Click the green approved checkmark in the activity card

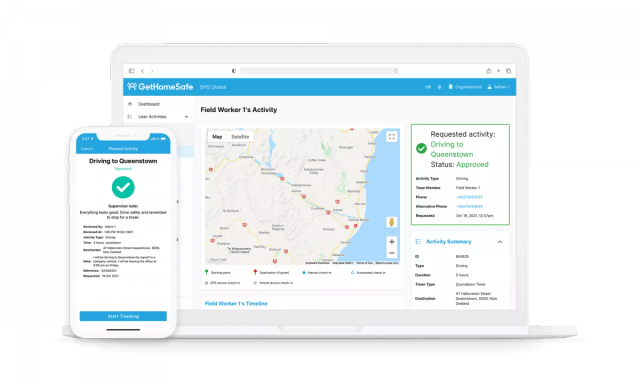point(421,148)
